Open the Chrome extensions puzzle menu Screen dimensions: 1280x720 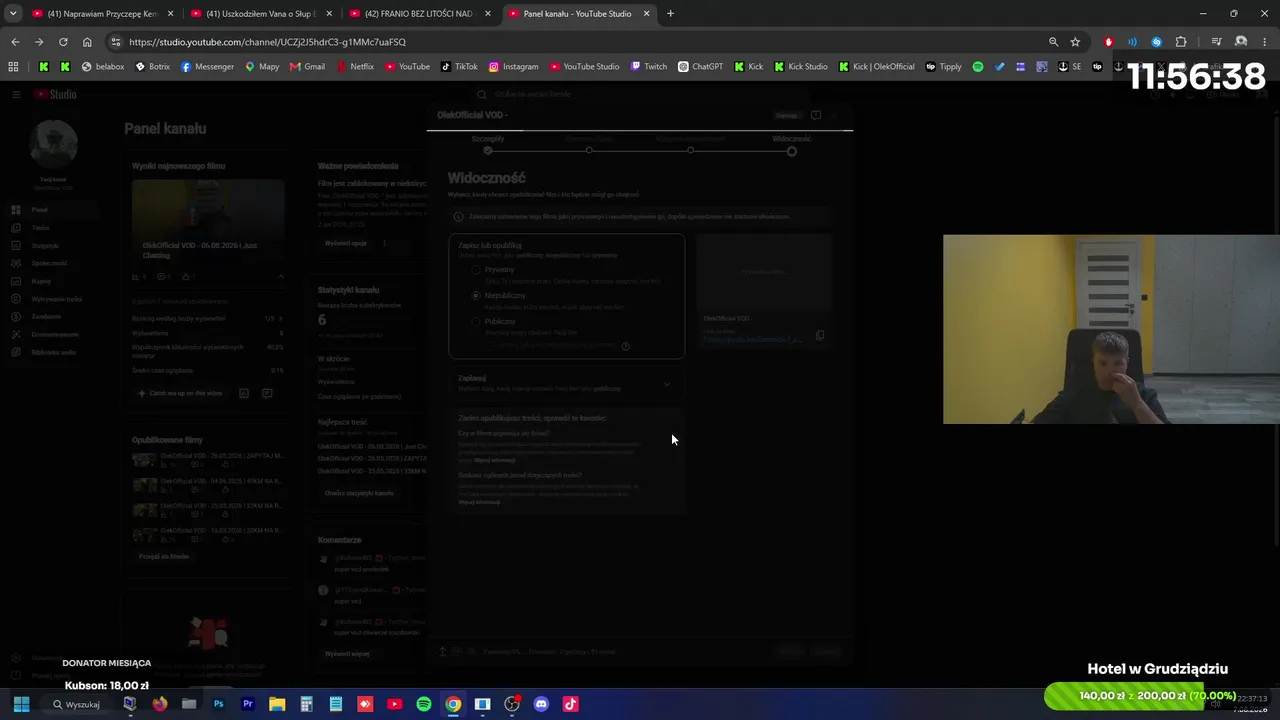click(1181, 42)
